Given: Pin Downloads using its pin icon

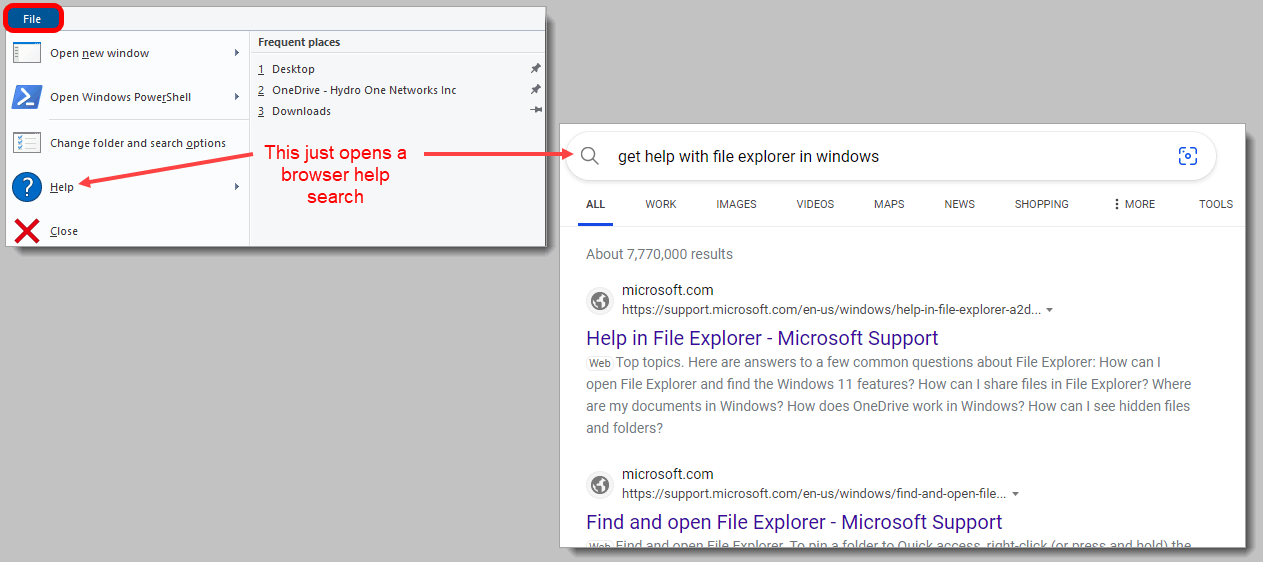Looking at the screenshot, I should click(536, 111).
